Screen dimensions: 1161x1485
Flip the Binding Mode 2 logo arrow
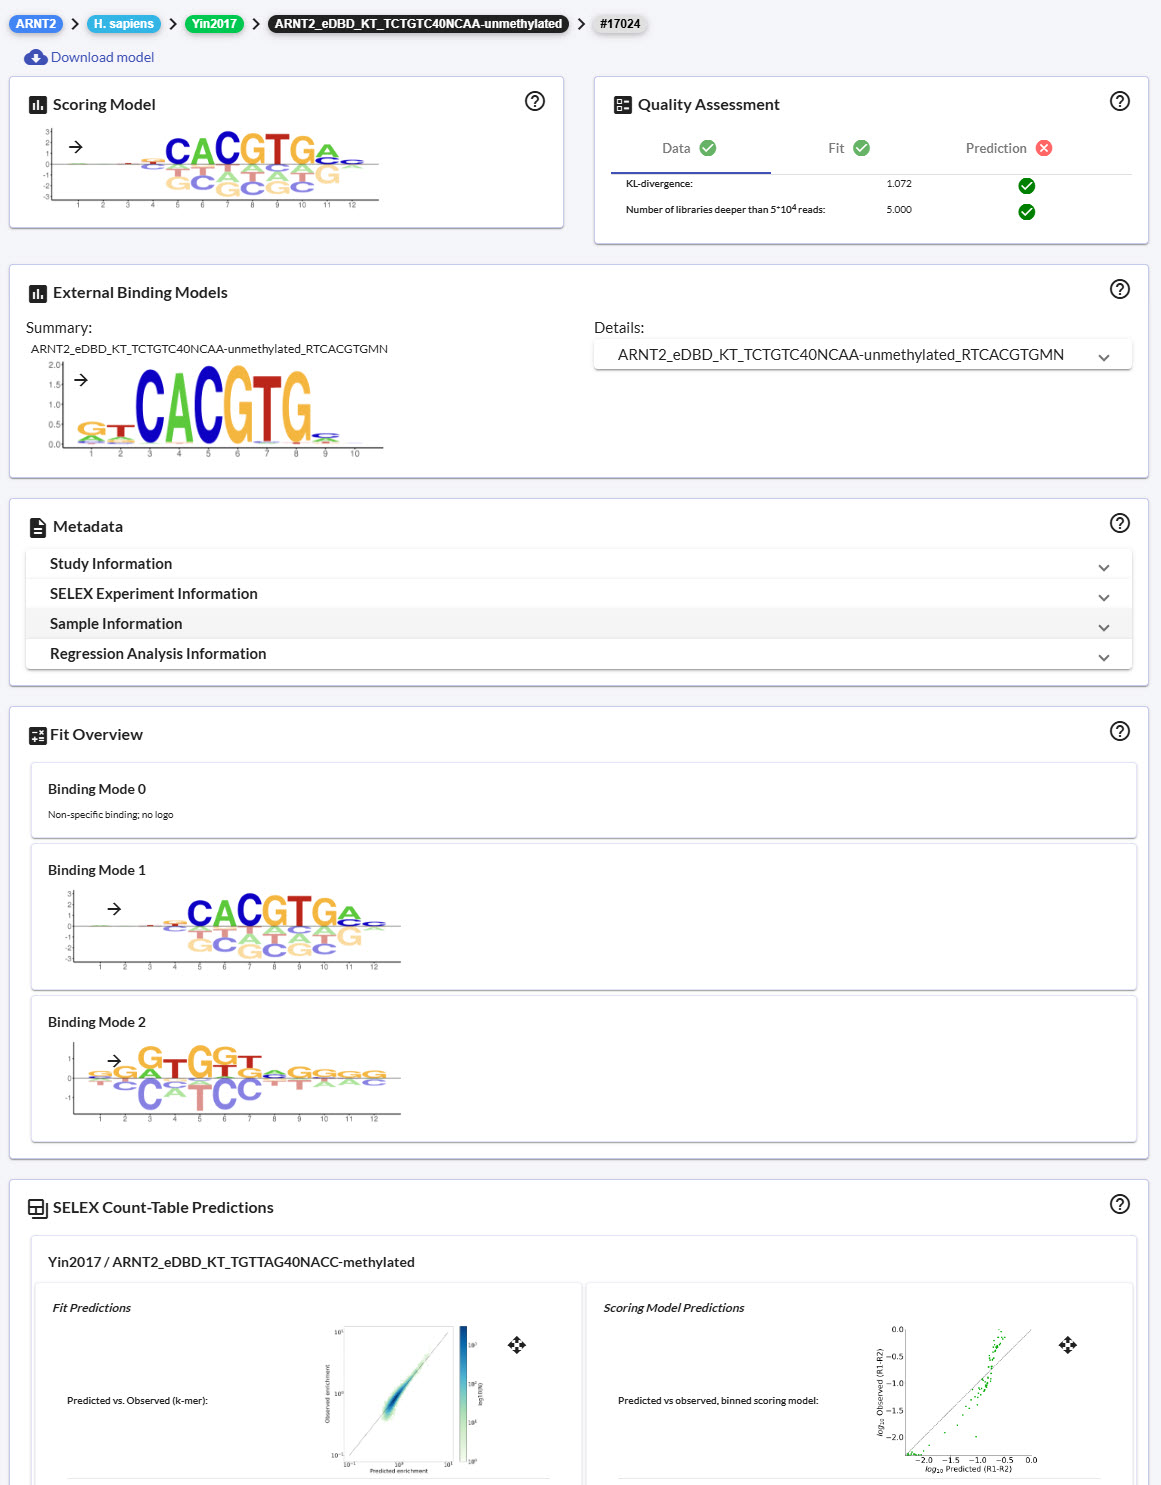[x=114, y=1061]
